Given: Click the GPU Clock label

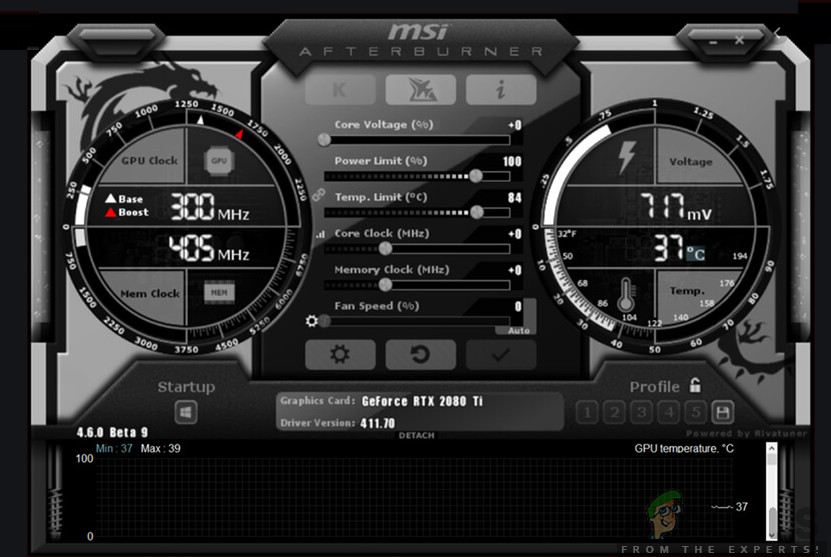Looking at the screenshot, I should click(149, 161).
